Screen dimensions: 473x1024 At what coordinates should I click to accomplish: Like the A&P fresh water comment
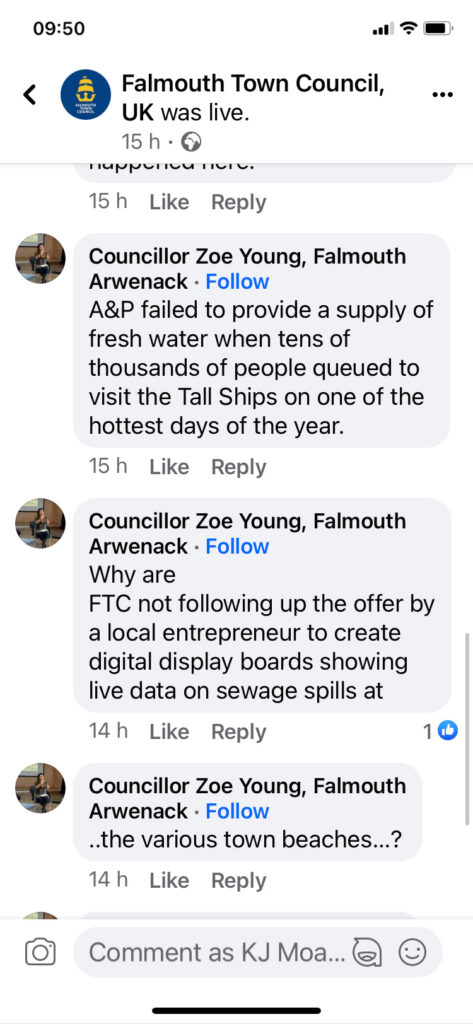pyautogui.click(x=169, y=466)
